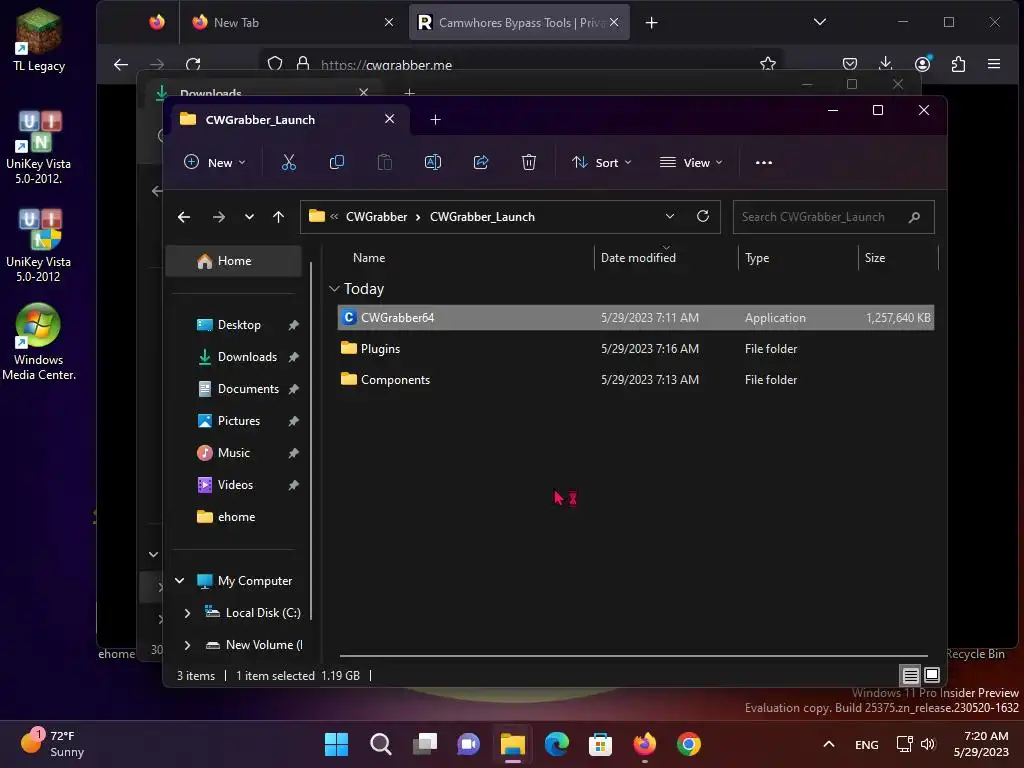
Task: Expand the New Volume tree node
Action: click(x=187, y=645)
